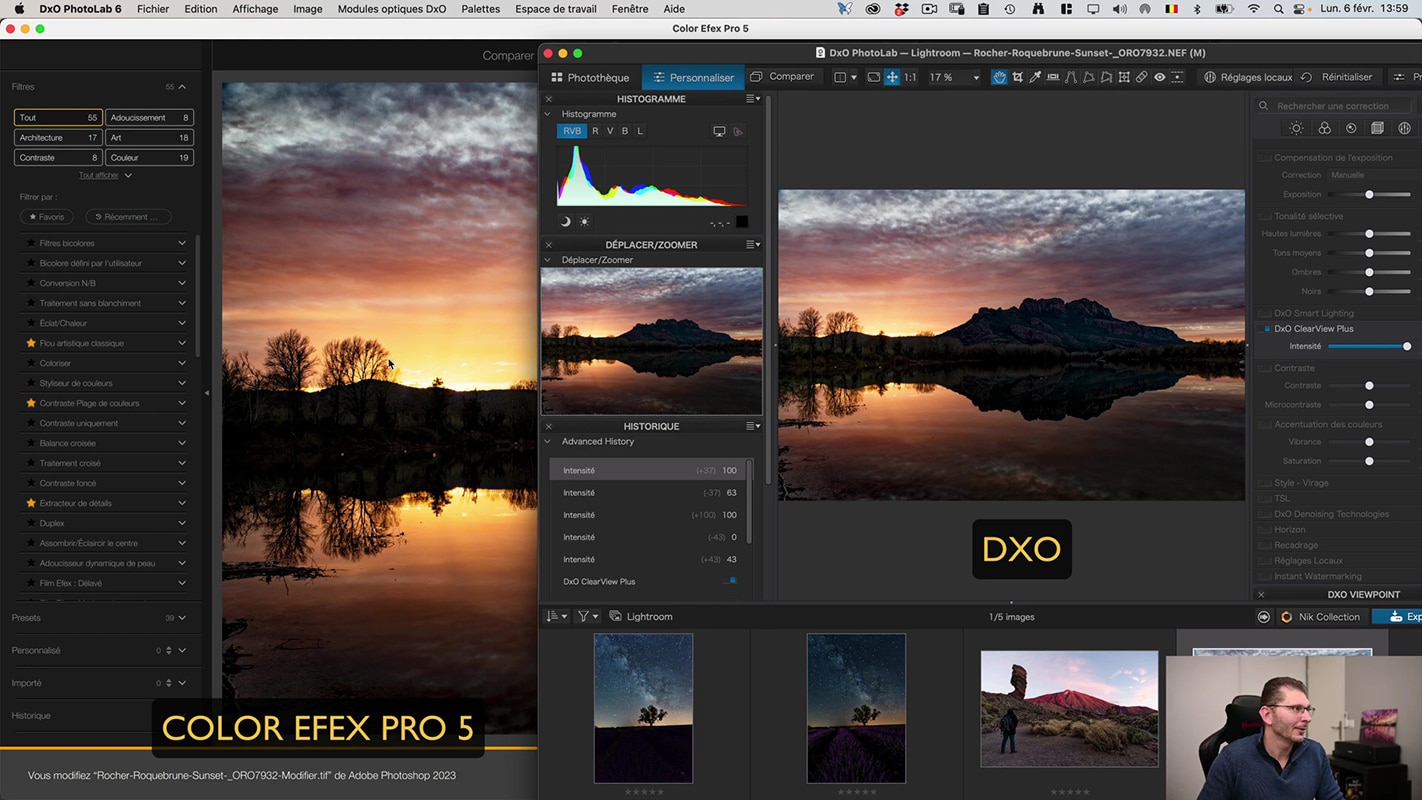Image resolution: width=1422 pixels, height=800 pixels.
Task: Select the move arrows tool
Action: click(892, 77)
